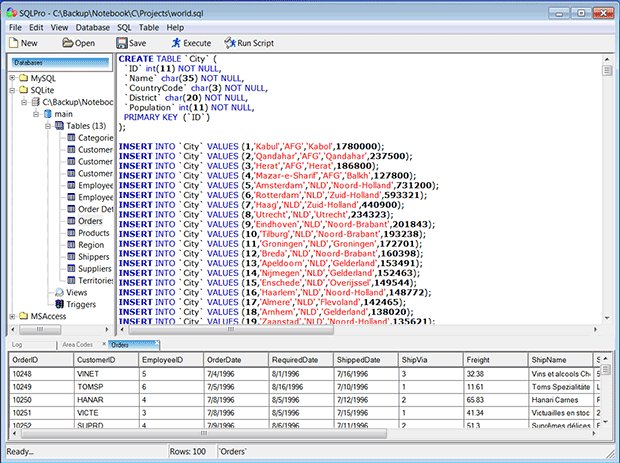The image size is (620, 463).
Task: Click the Products table icon
Action: (71, 232)
